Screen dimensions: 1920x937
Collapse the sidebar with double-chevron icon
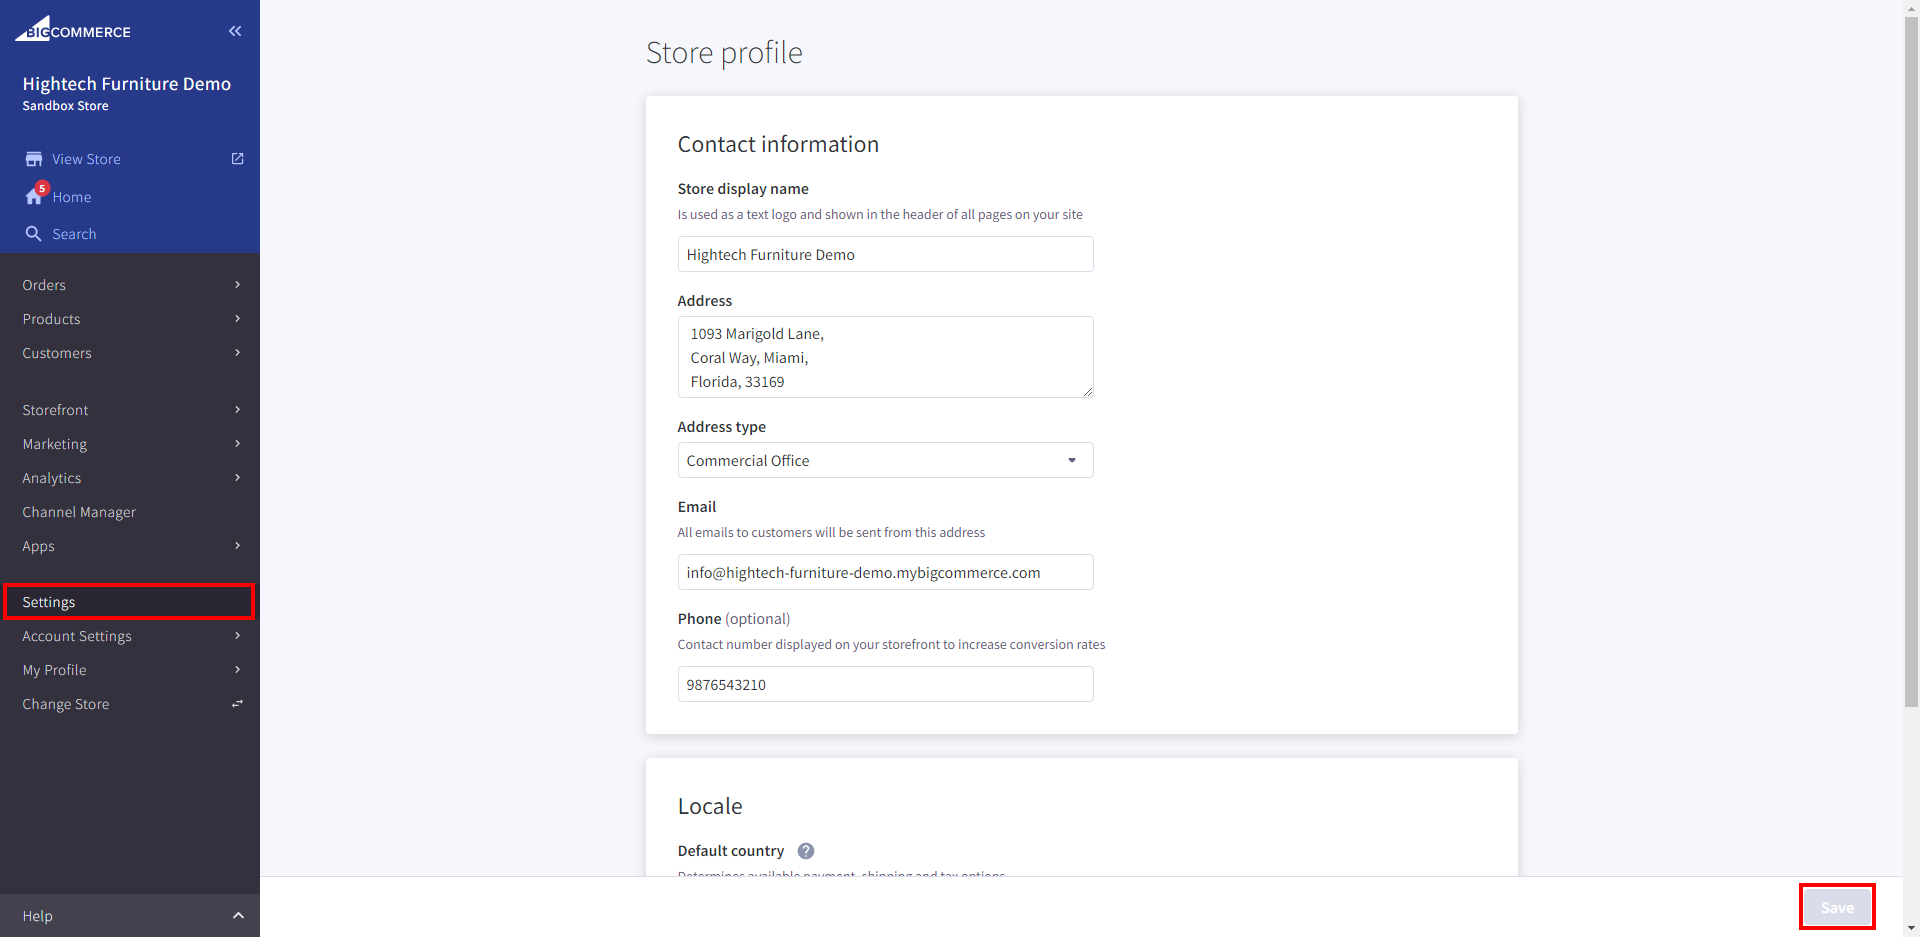tap(235, 31)
